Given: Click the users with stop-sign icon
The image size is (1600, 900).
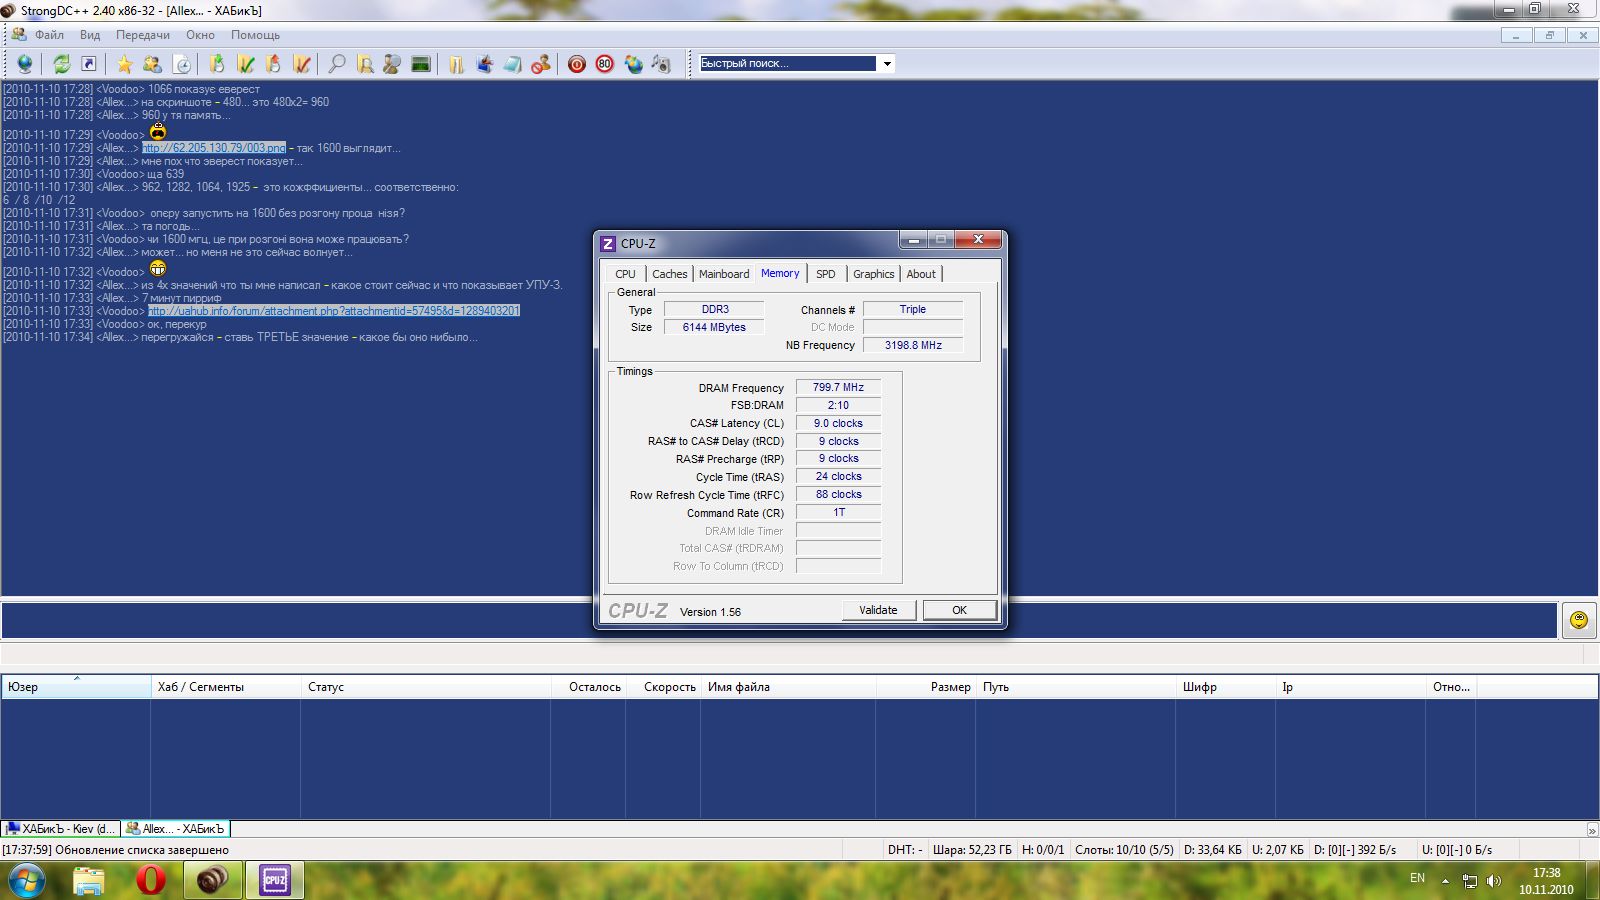Looking at the screenshot, I should (x=541, y=64).
